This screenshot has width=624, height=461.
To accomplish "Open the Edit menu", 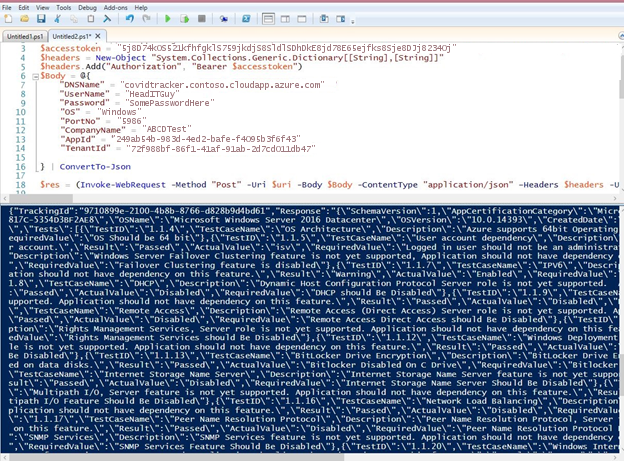I will pyautogui.click(x=24, y=8).
